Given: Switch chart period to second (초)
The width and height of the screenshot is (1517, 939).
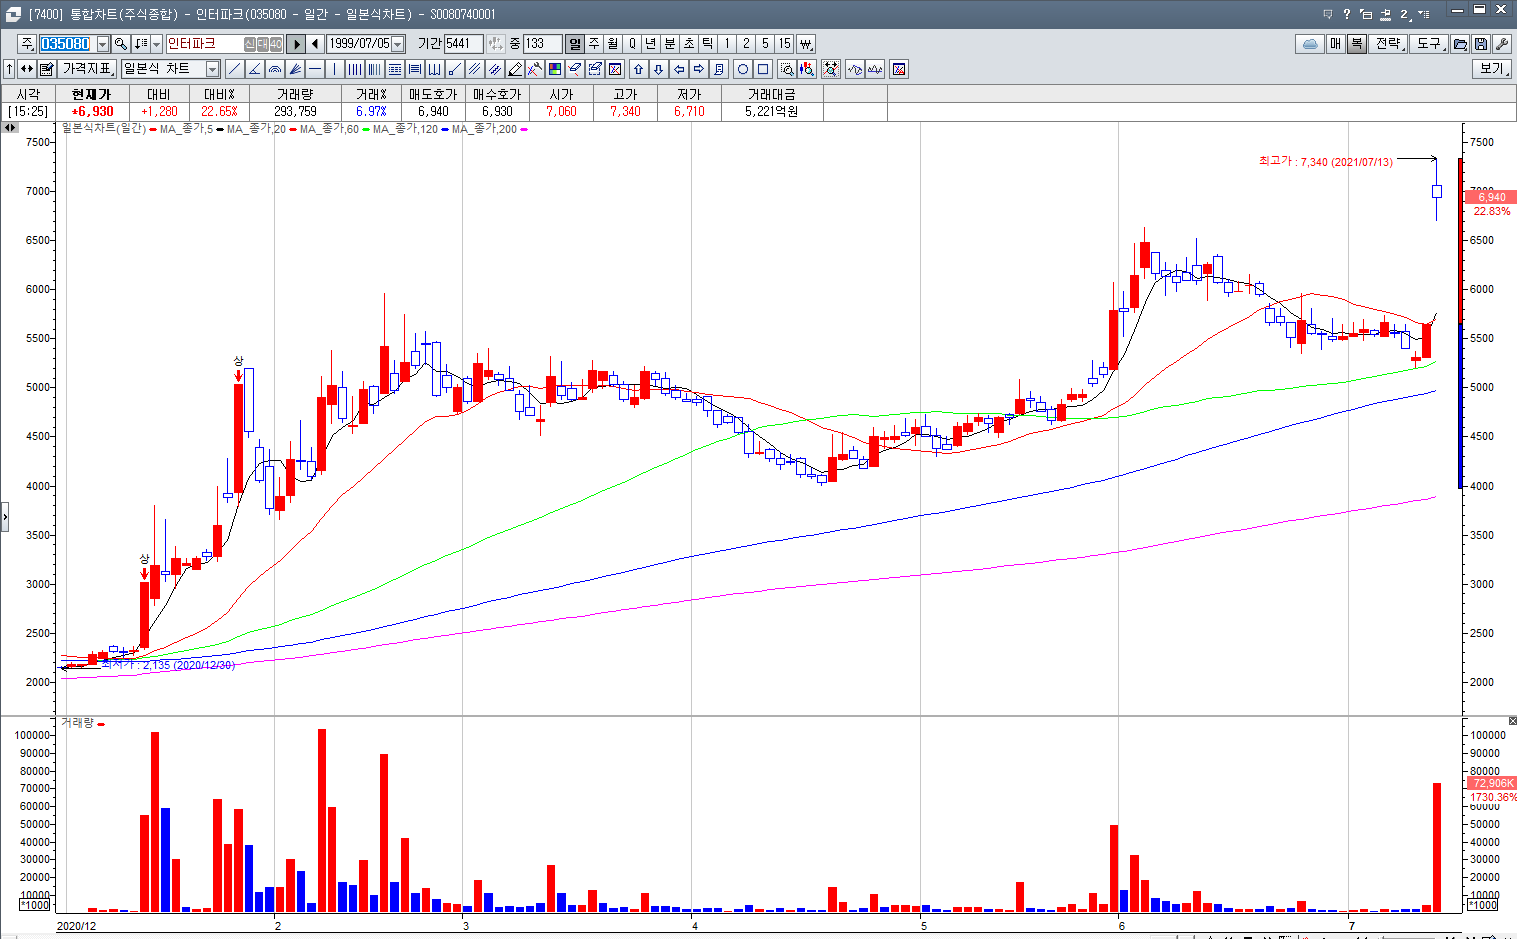Looking at the screenshot, I should coord(689,44).
